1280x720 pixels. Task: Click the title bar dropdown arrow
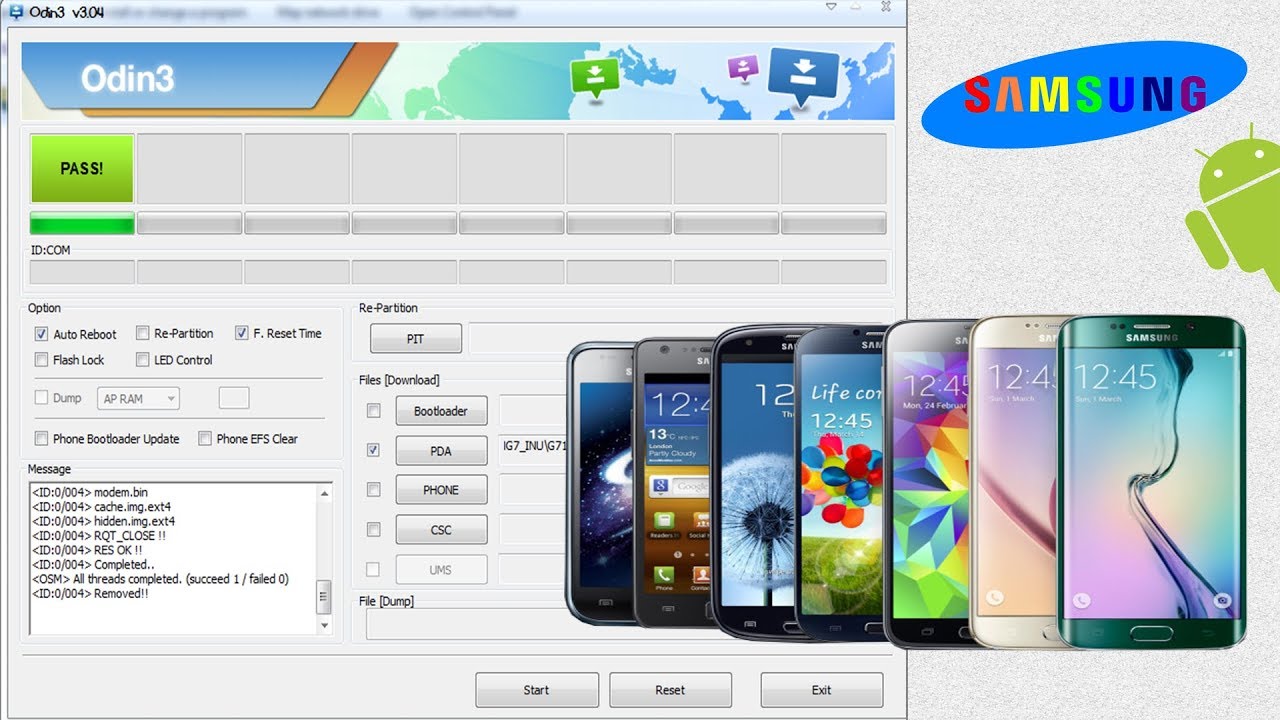(x=831, y=6)
